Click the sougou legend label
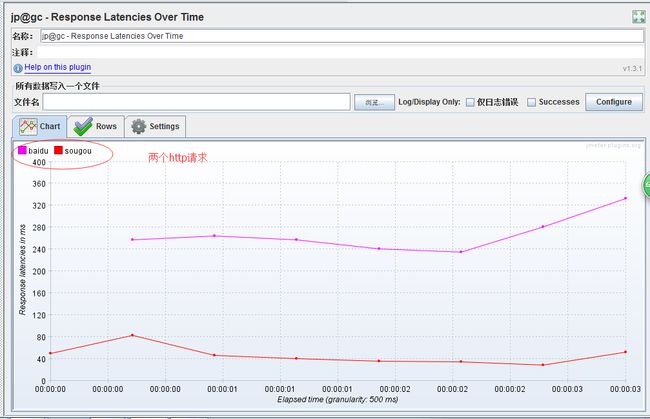Viewport: 650px width, 419px height. tap(78, 151)
